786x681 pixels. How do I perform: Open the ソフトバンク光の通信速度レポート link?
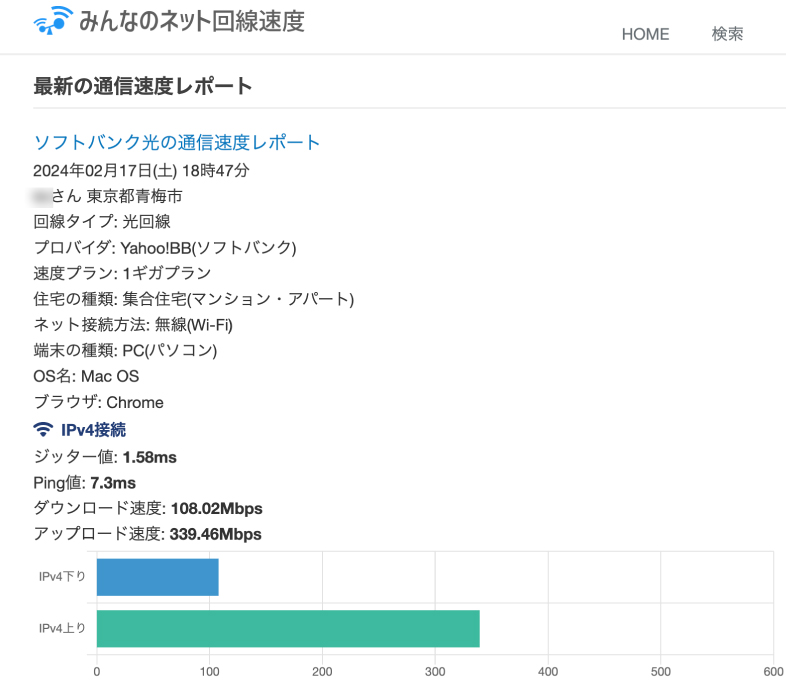click(176, 142)
